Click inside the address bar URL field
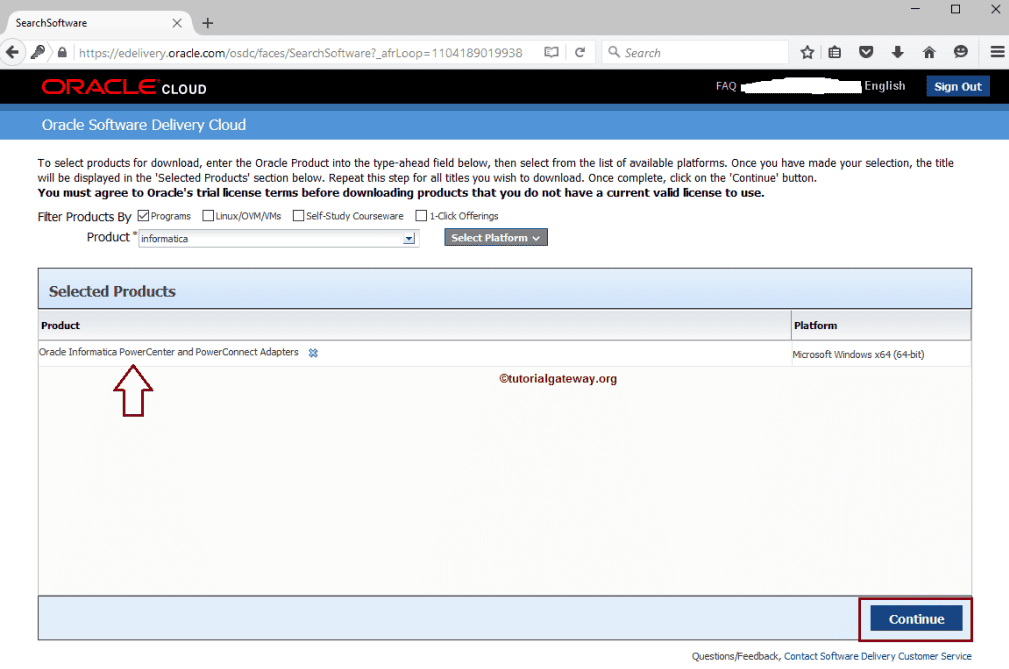The width and height of the screenshot is (1009, 669). (300, 51)
